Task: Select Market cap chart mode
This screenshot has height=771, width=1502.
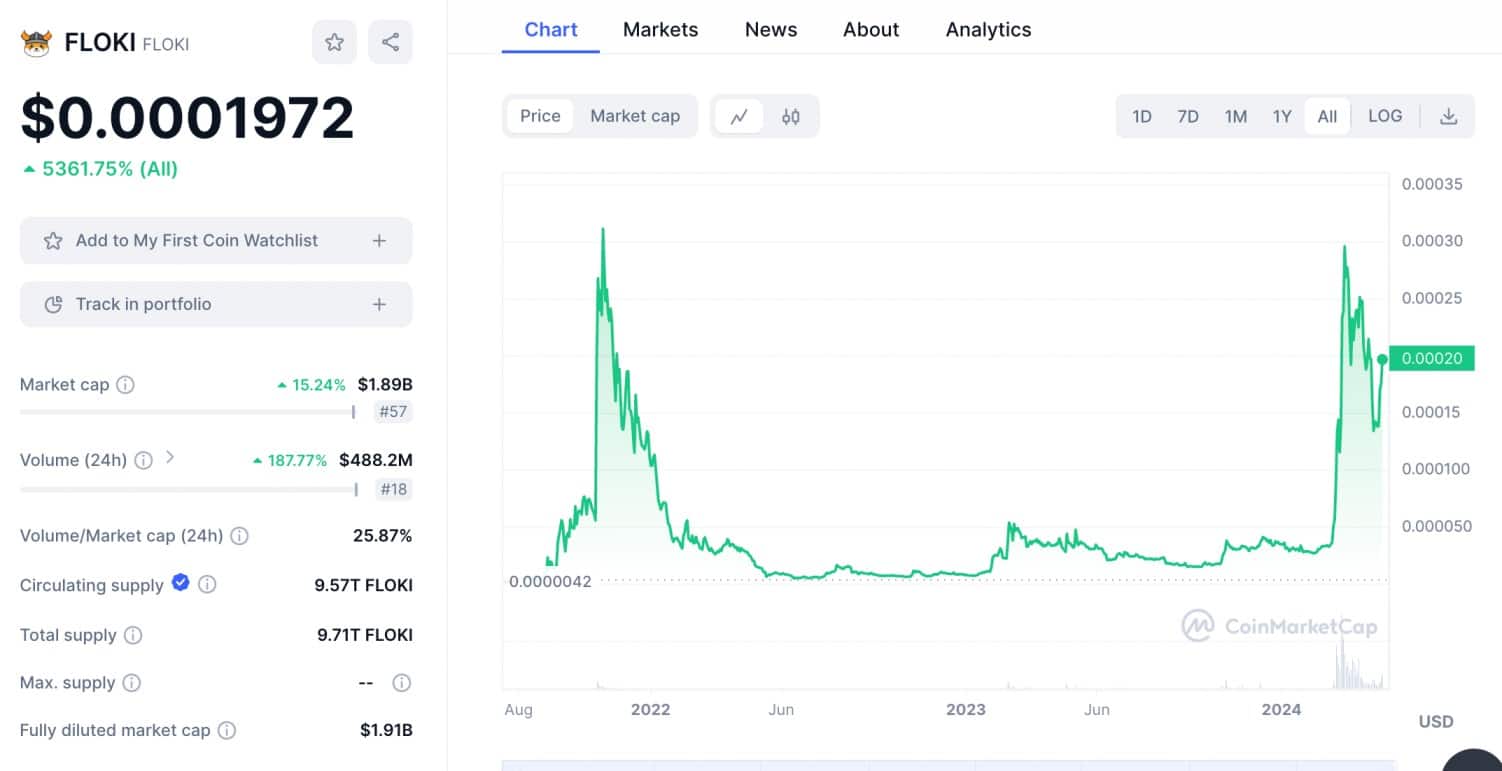Action: tap(635, 116)
